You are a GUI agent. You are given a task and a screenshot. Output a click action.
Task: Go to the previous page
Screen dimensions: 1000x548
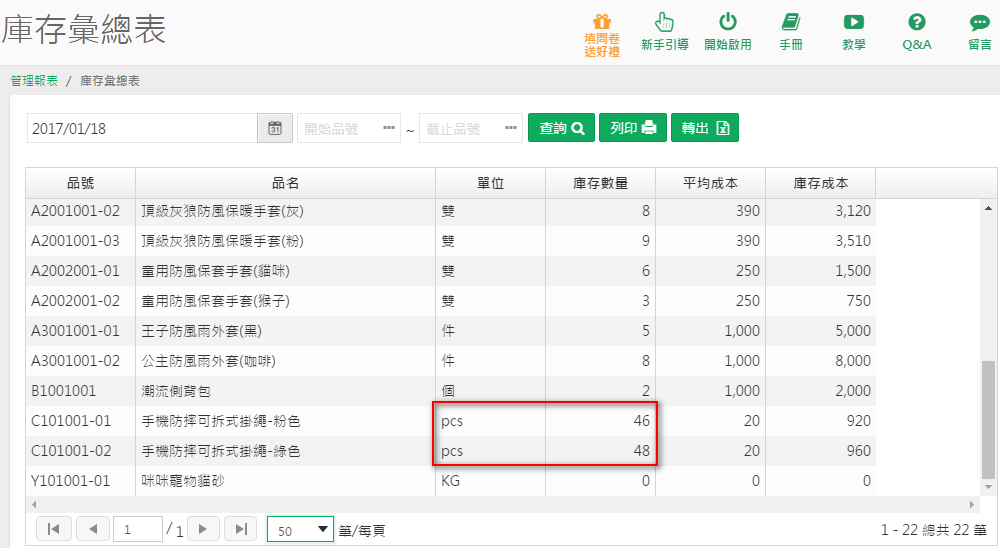click(x=93, y=529)
